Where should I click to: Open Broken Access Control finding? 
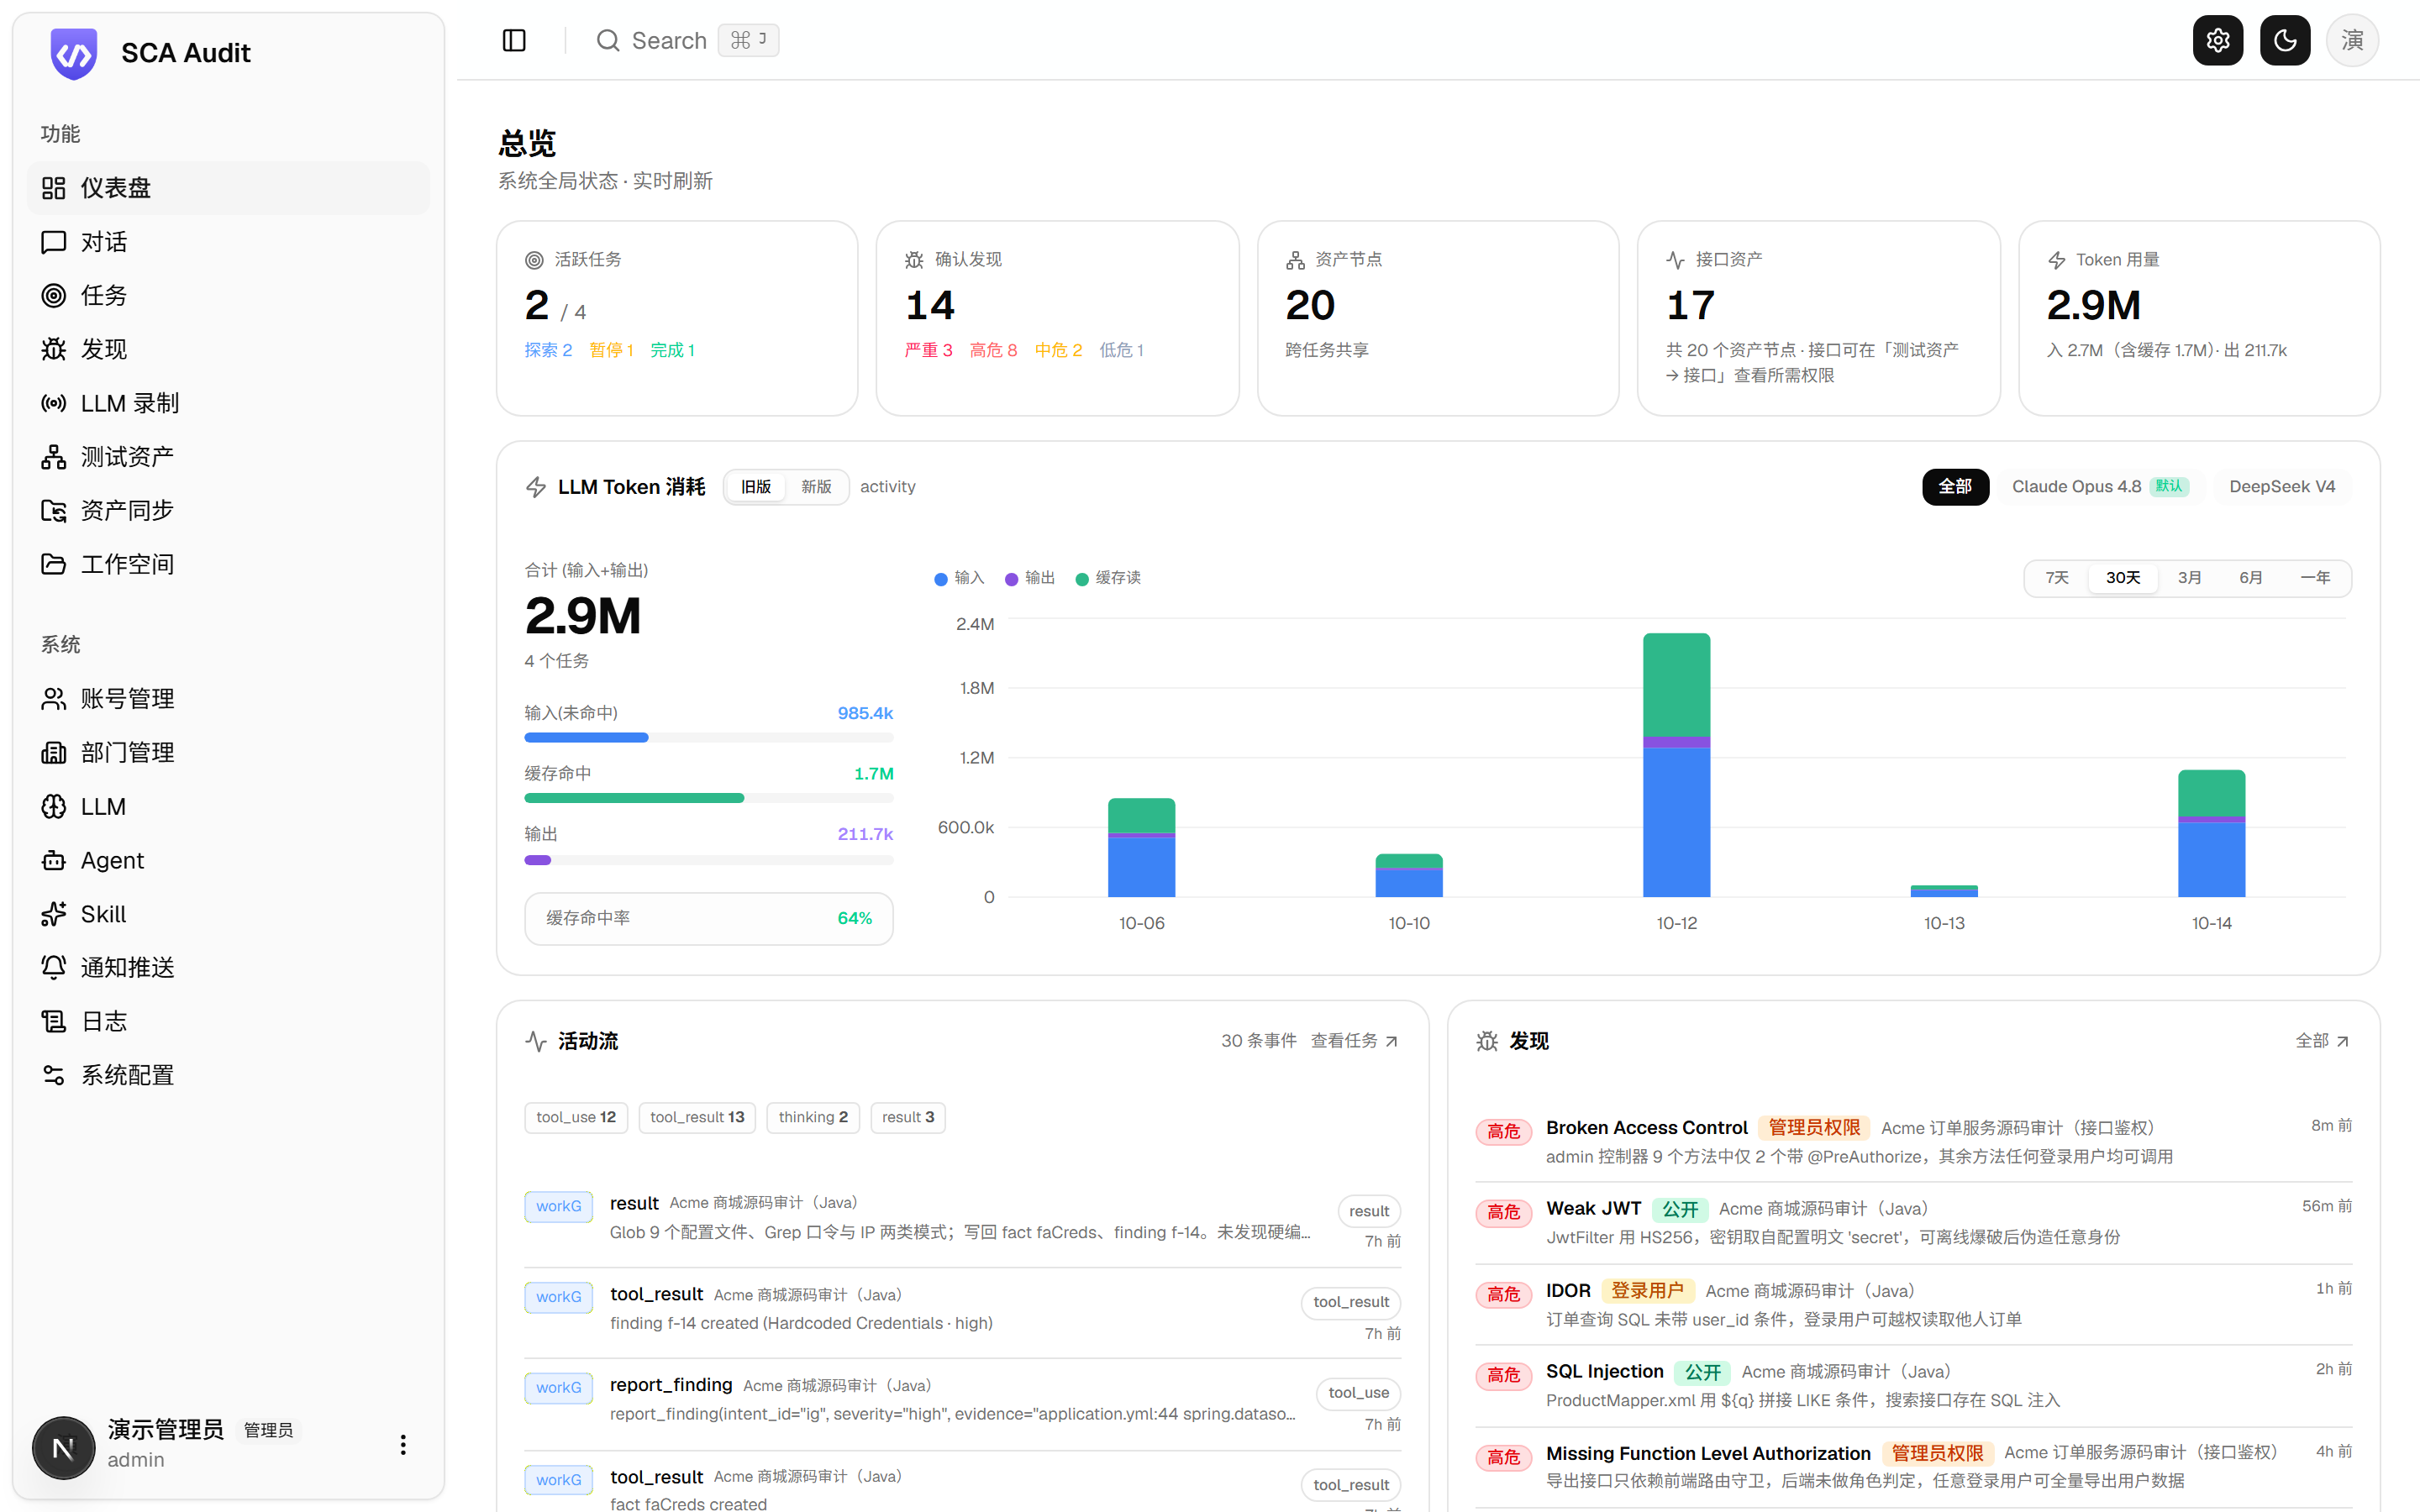pyautogui.click(x=1913, y=1141)
